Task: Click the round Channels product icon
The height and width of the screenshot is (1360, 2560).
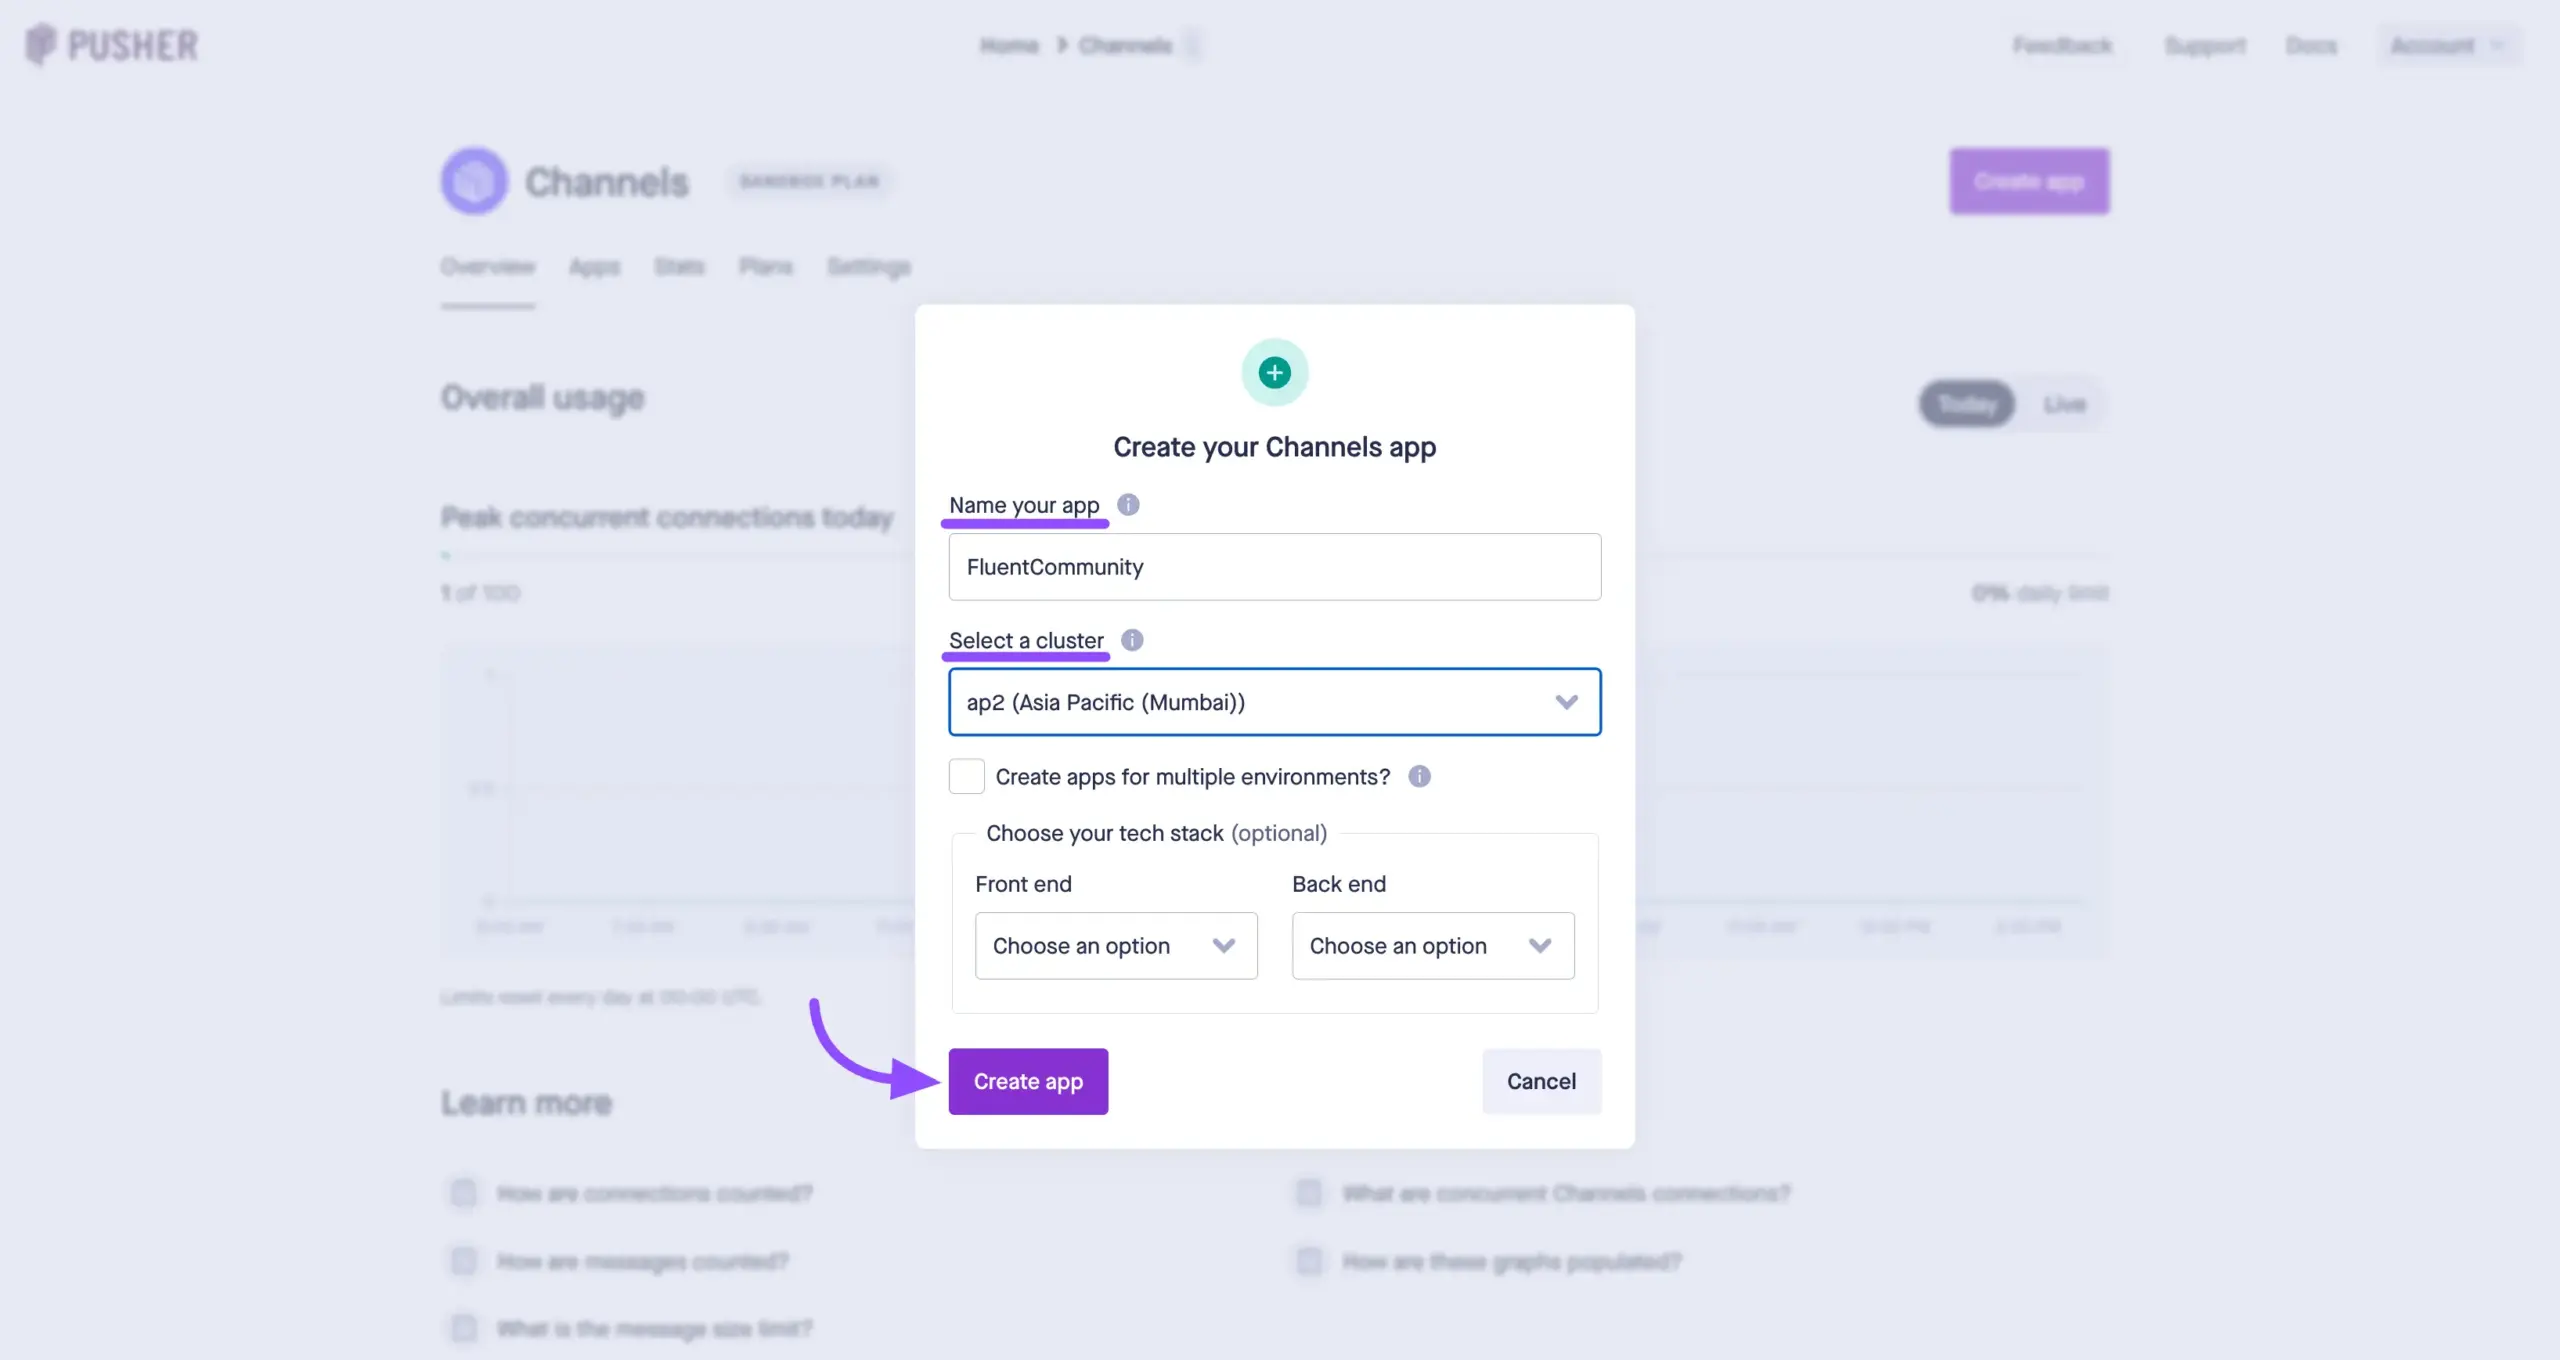Action: click(x=474, y=181)
